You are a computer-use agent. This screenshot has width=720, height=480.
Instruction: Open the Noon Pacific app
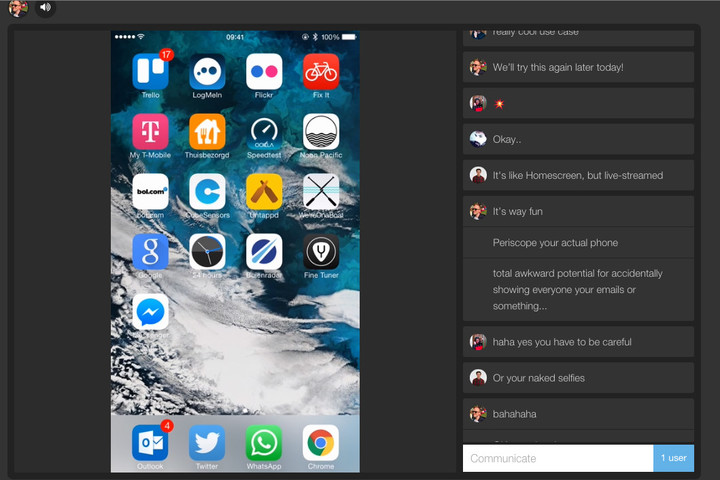(321, 132)
